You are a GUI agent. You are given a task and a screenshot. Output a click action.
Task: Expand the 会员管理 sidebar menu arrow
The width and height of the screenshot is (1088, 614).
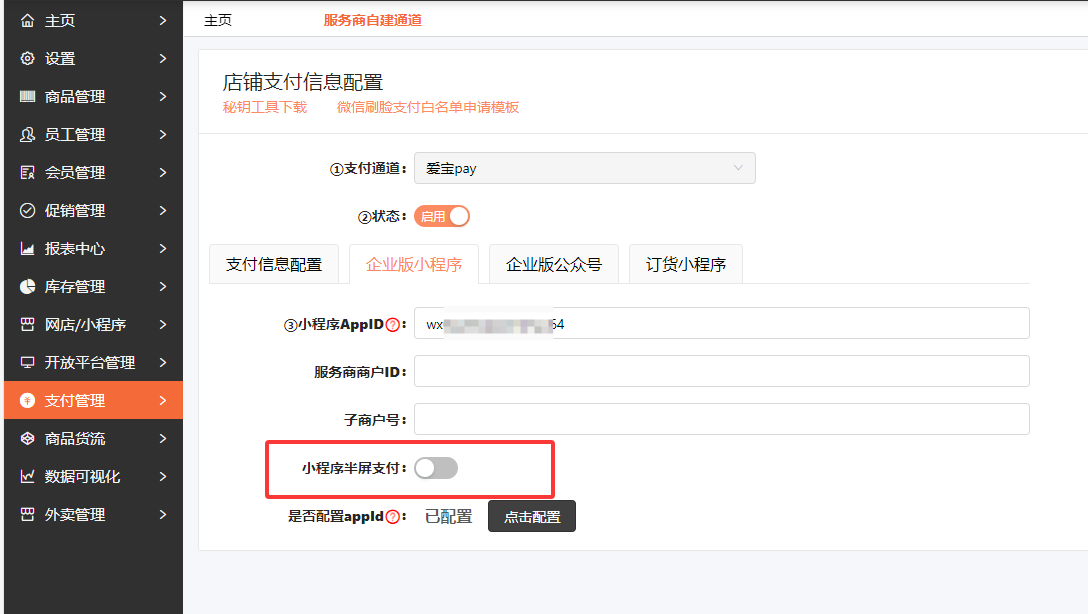pos(162,173)
